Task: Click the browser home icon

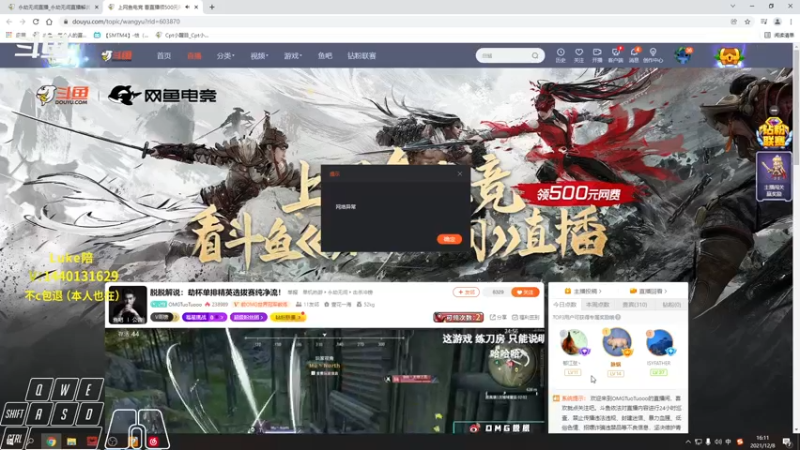Action: pos(49,21)
